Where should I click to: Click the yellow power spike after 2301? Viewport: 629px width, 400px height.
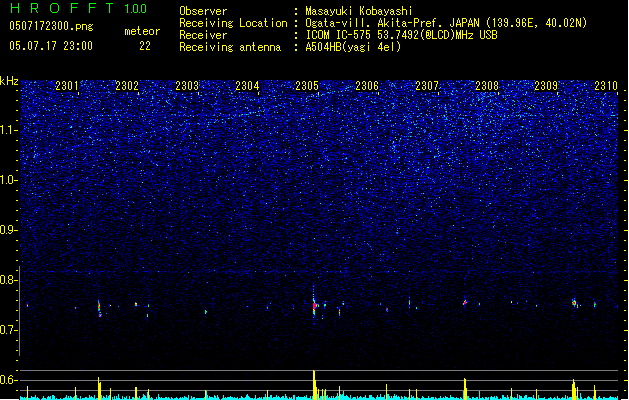tap(99, 388)
